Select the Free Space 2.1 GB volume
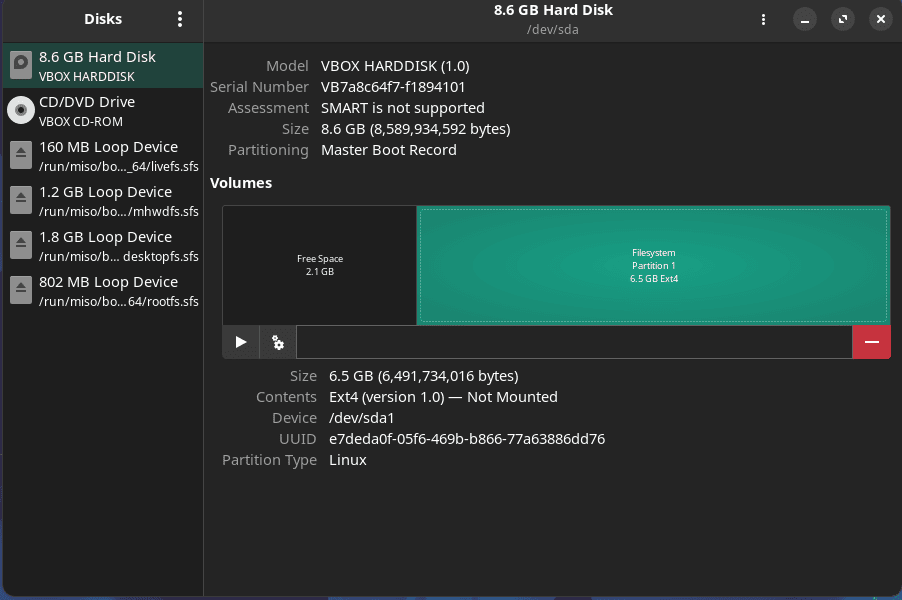The image size is (902, 600). point(319,265)
